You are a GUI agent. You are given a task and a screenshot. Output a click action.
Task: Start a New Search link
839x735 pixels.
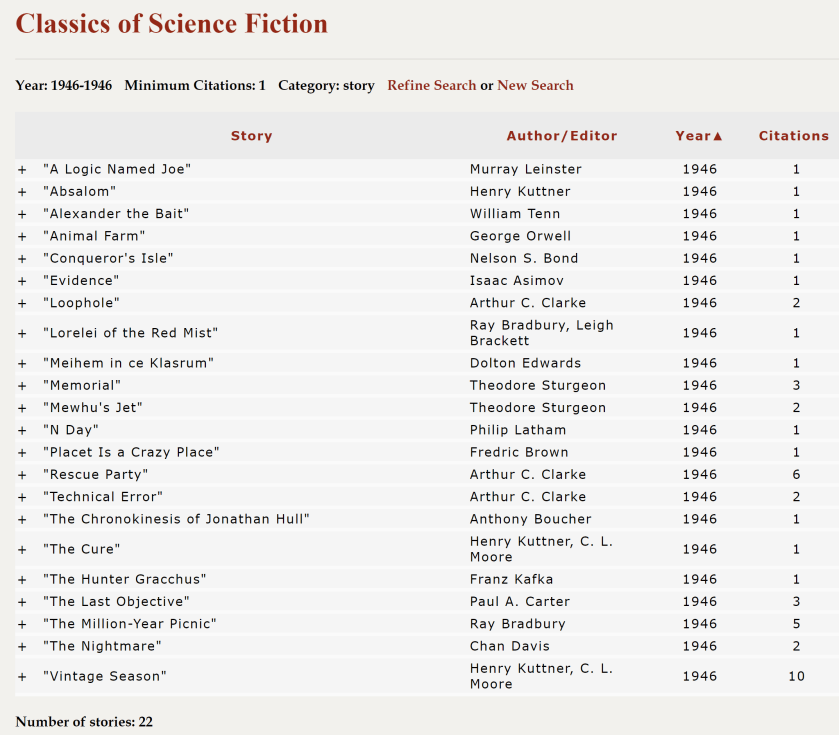[535, 86]
